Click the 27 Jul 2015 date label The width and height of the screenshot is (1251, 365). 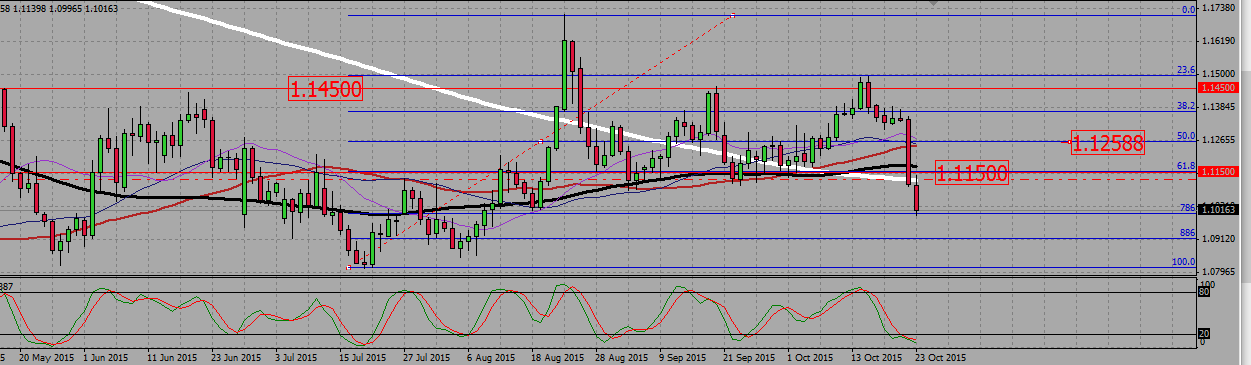click(428, 357)
